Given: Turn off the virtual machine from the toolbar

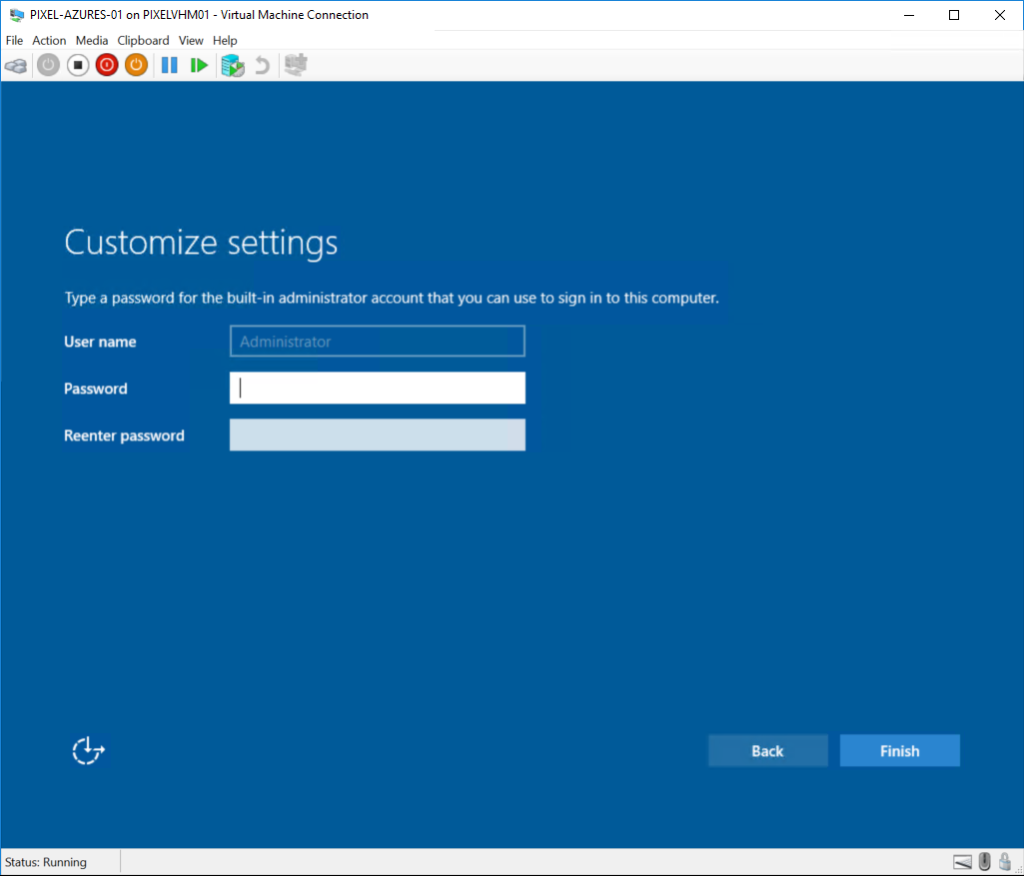Looking at the screenshot, I should point(77,65).
